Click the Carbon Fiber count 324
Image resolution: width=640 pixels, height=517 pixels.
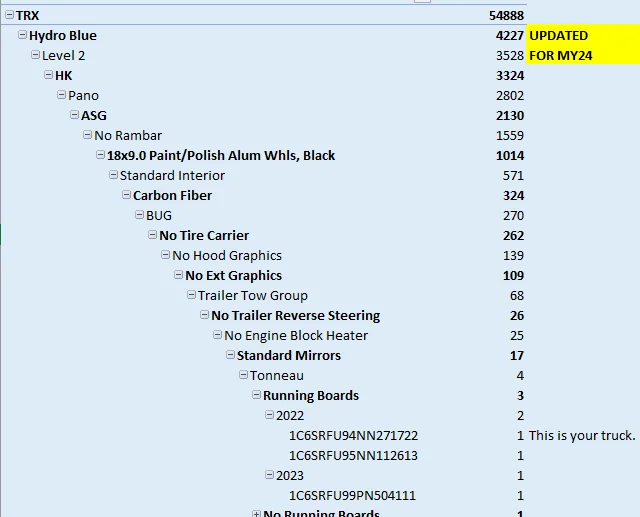(x=513, y=195)
